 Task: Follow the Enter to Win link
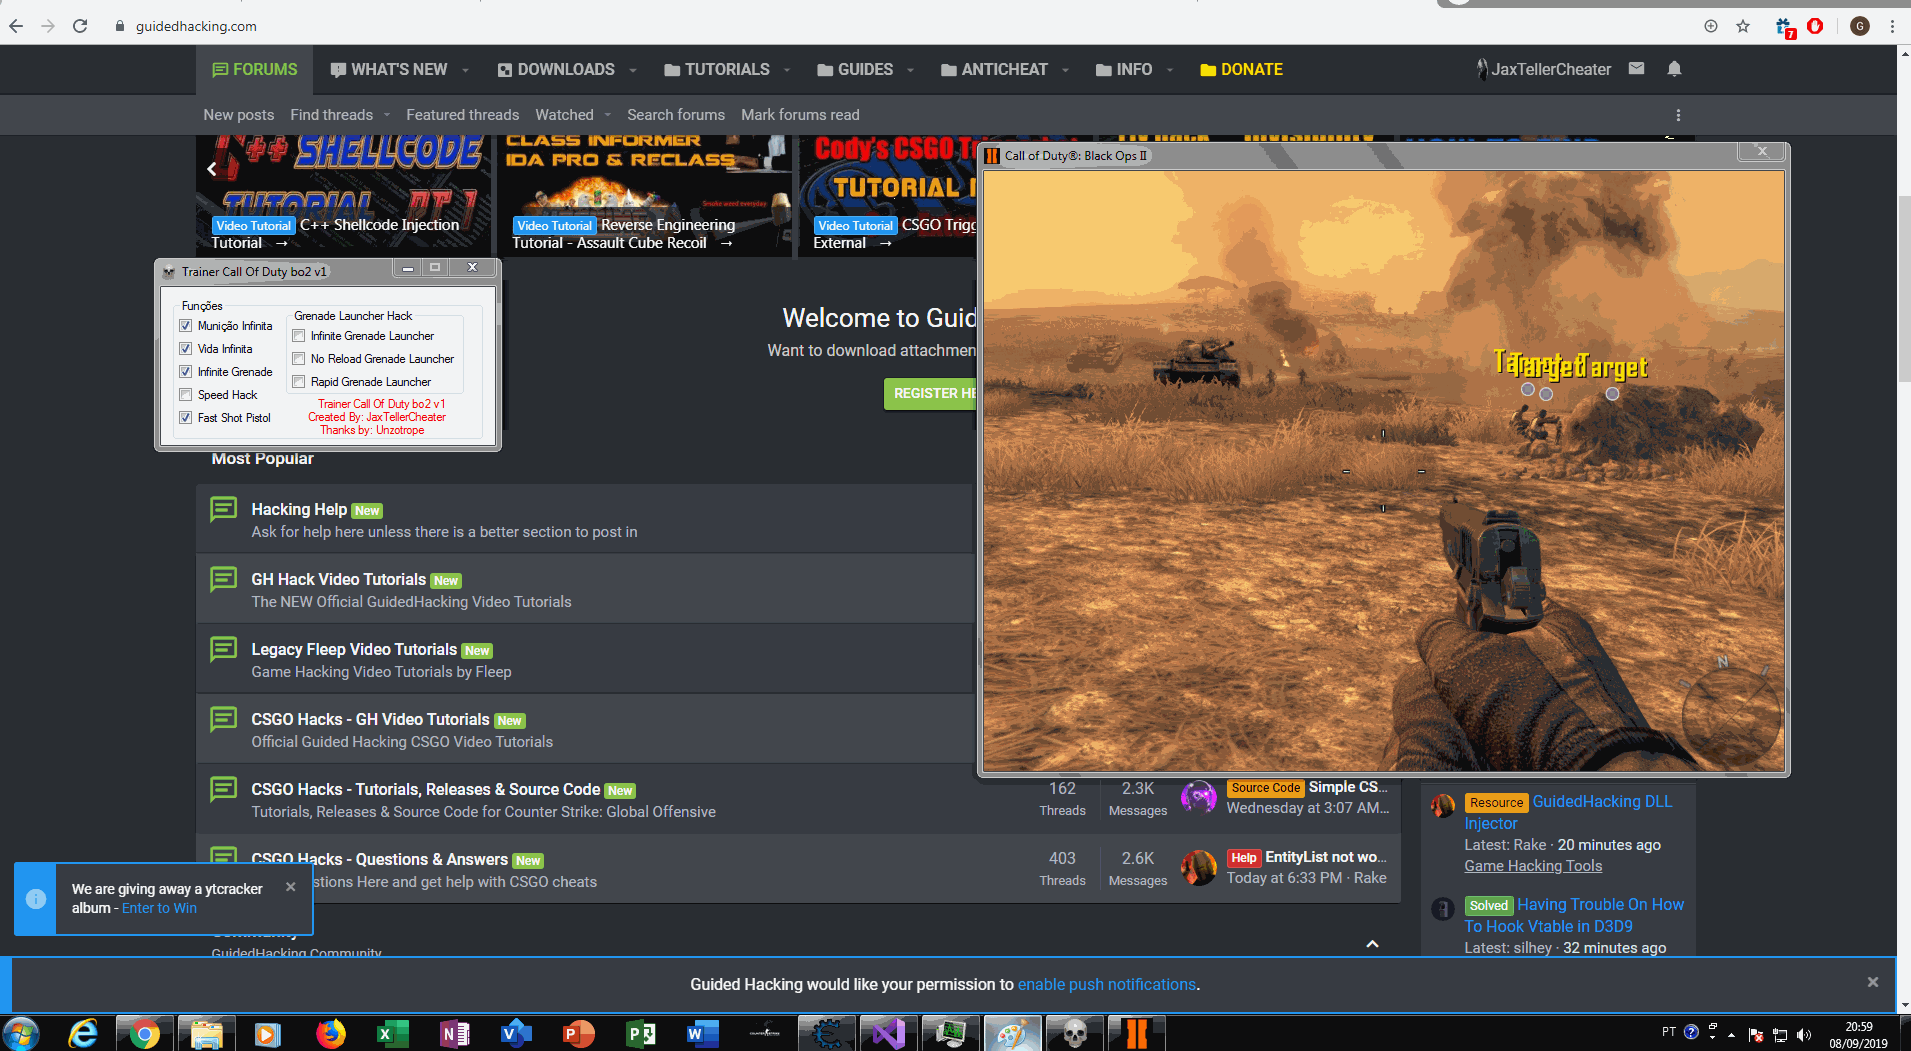coord(159,908)
